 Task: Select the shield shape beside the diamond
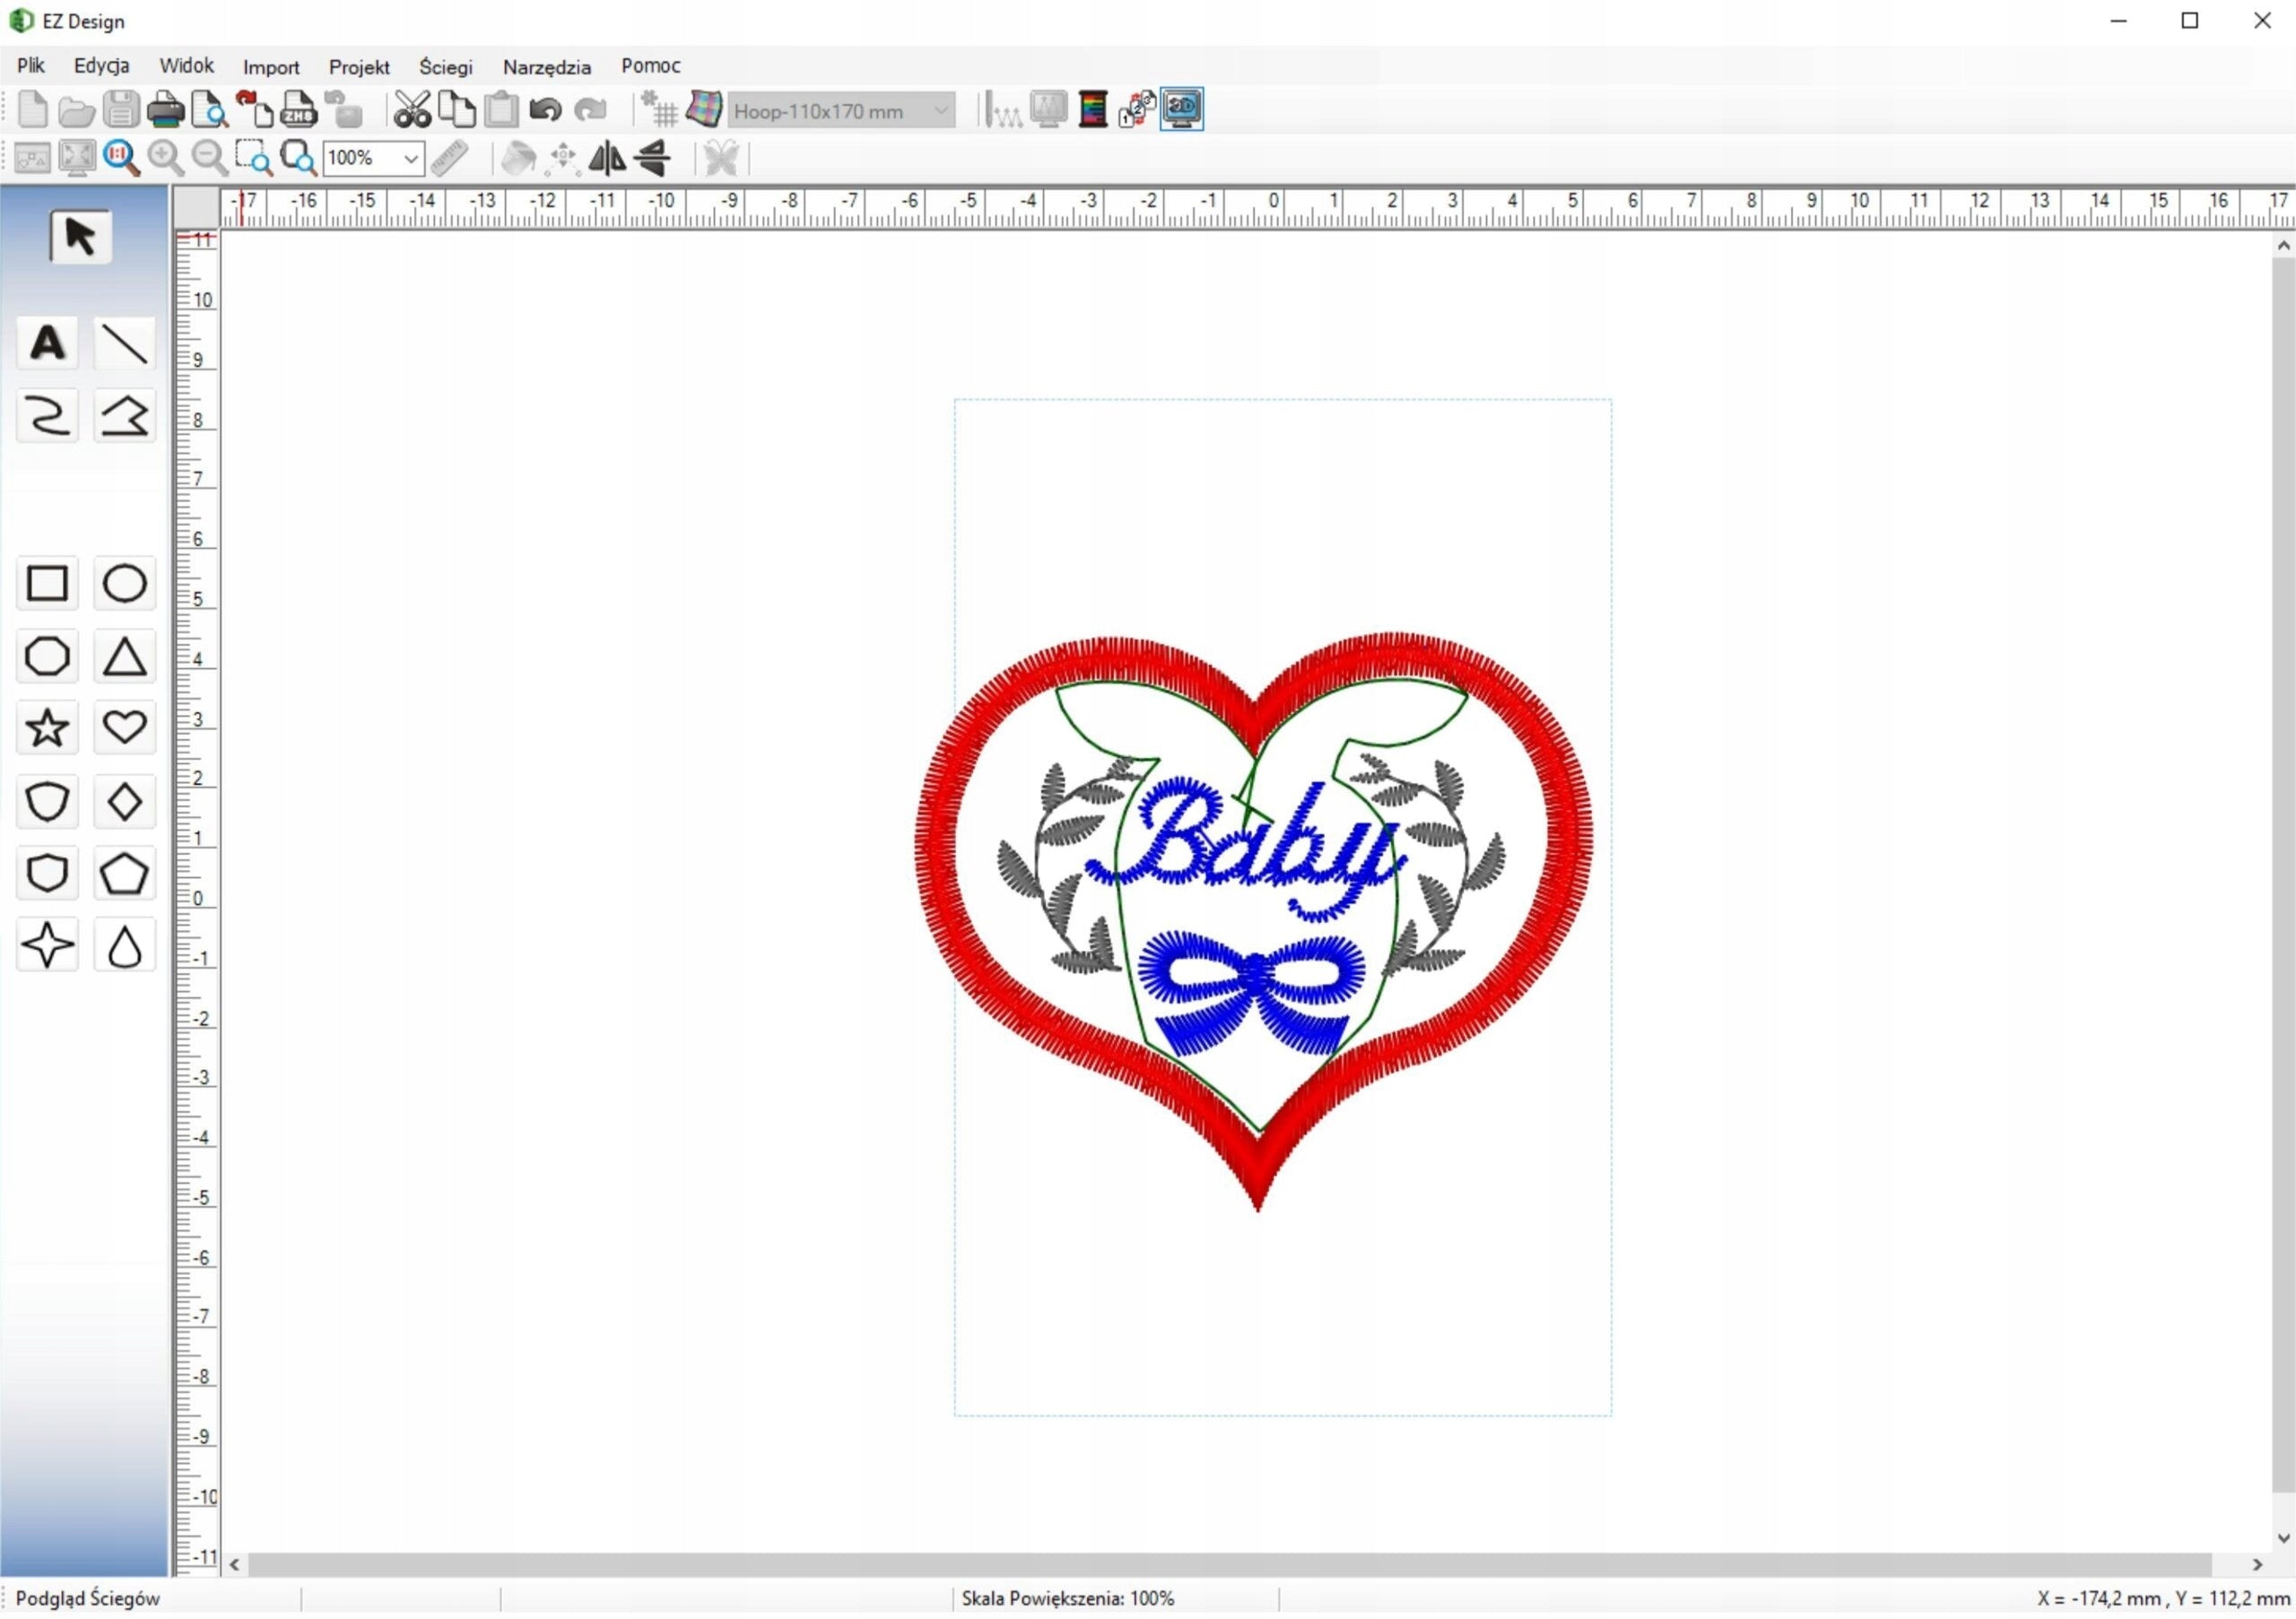click(x=47, y=802)
